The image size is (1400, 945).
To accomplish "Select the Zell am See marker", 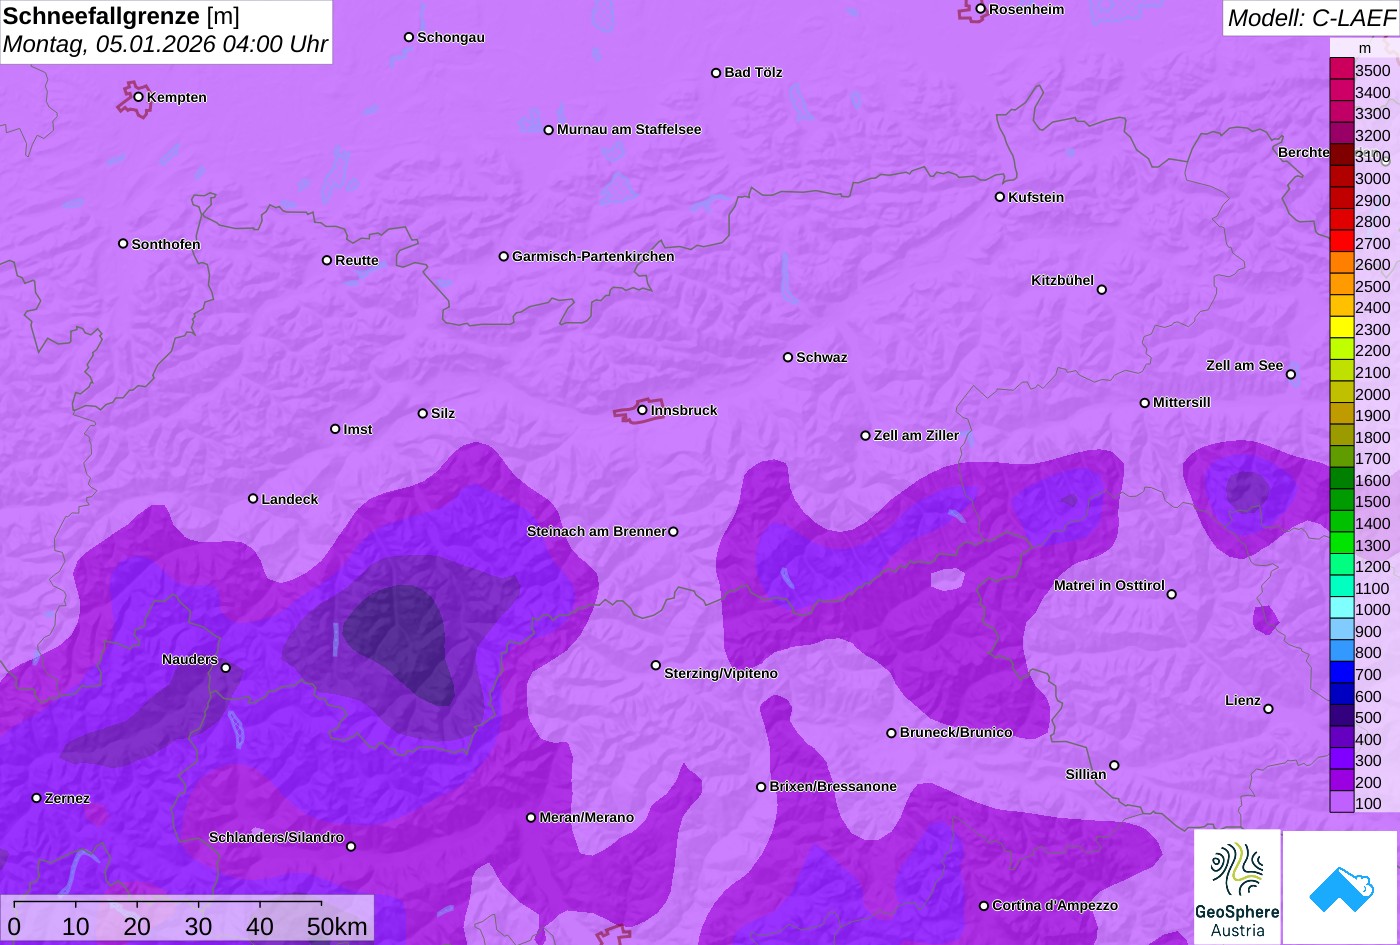I will pos(1291,375).
